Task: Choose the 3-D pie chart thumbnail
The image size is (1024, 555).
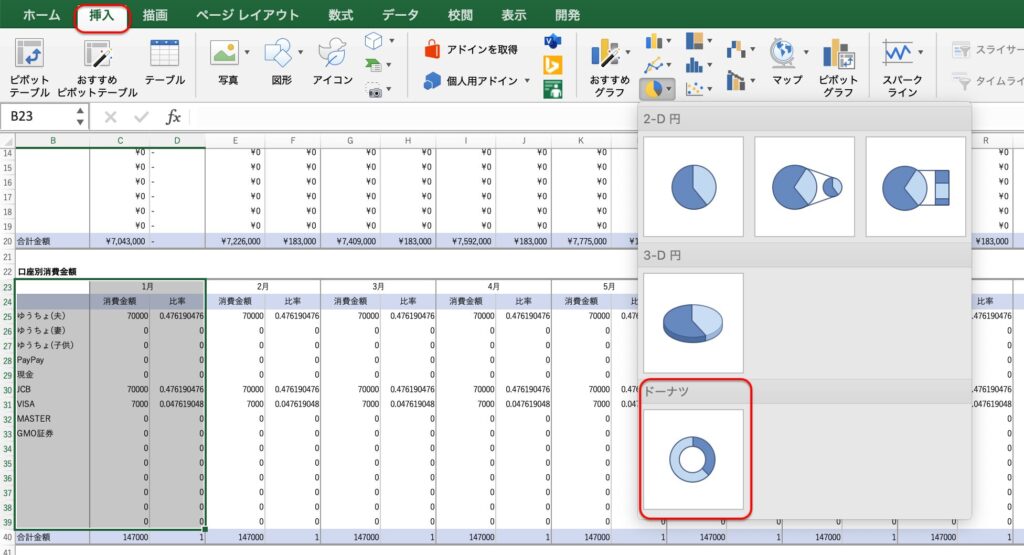Action: 694,322
